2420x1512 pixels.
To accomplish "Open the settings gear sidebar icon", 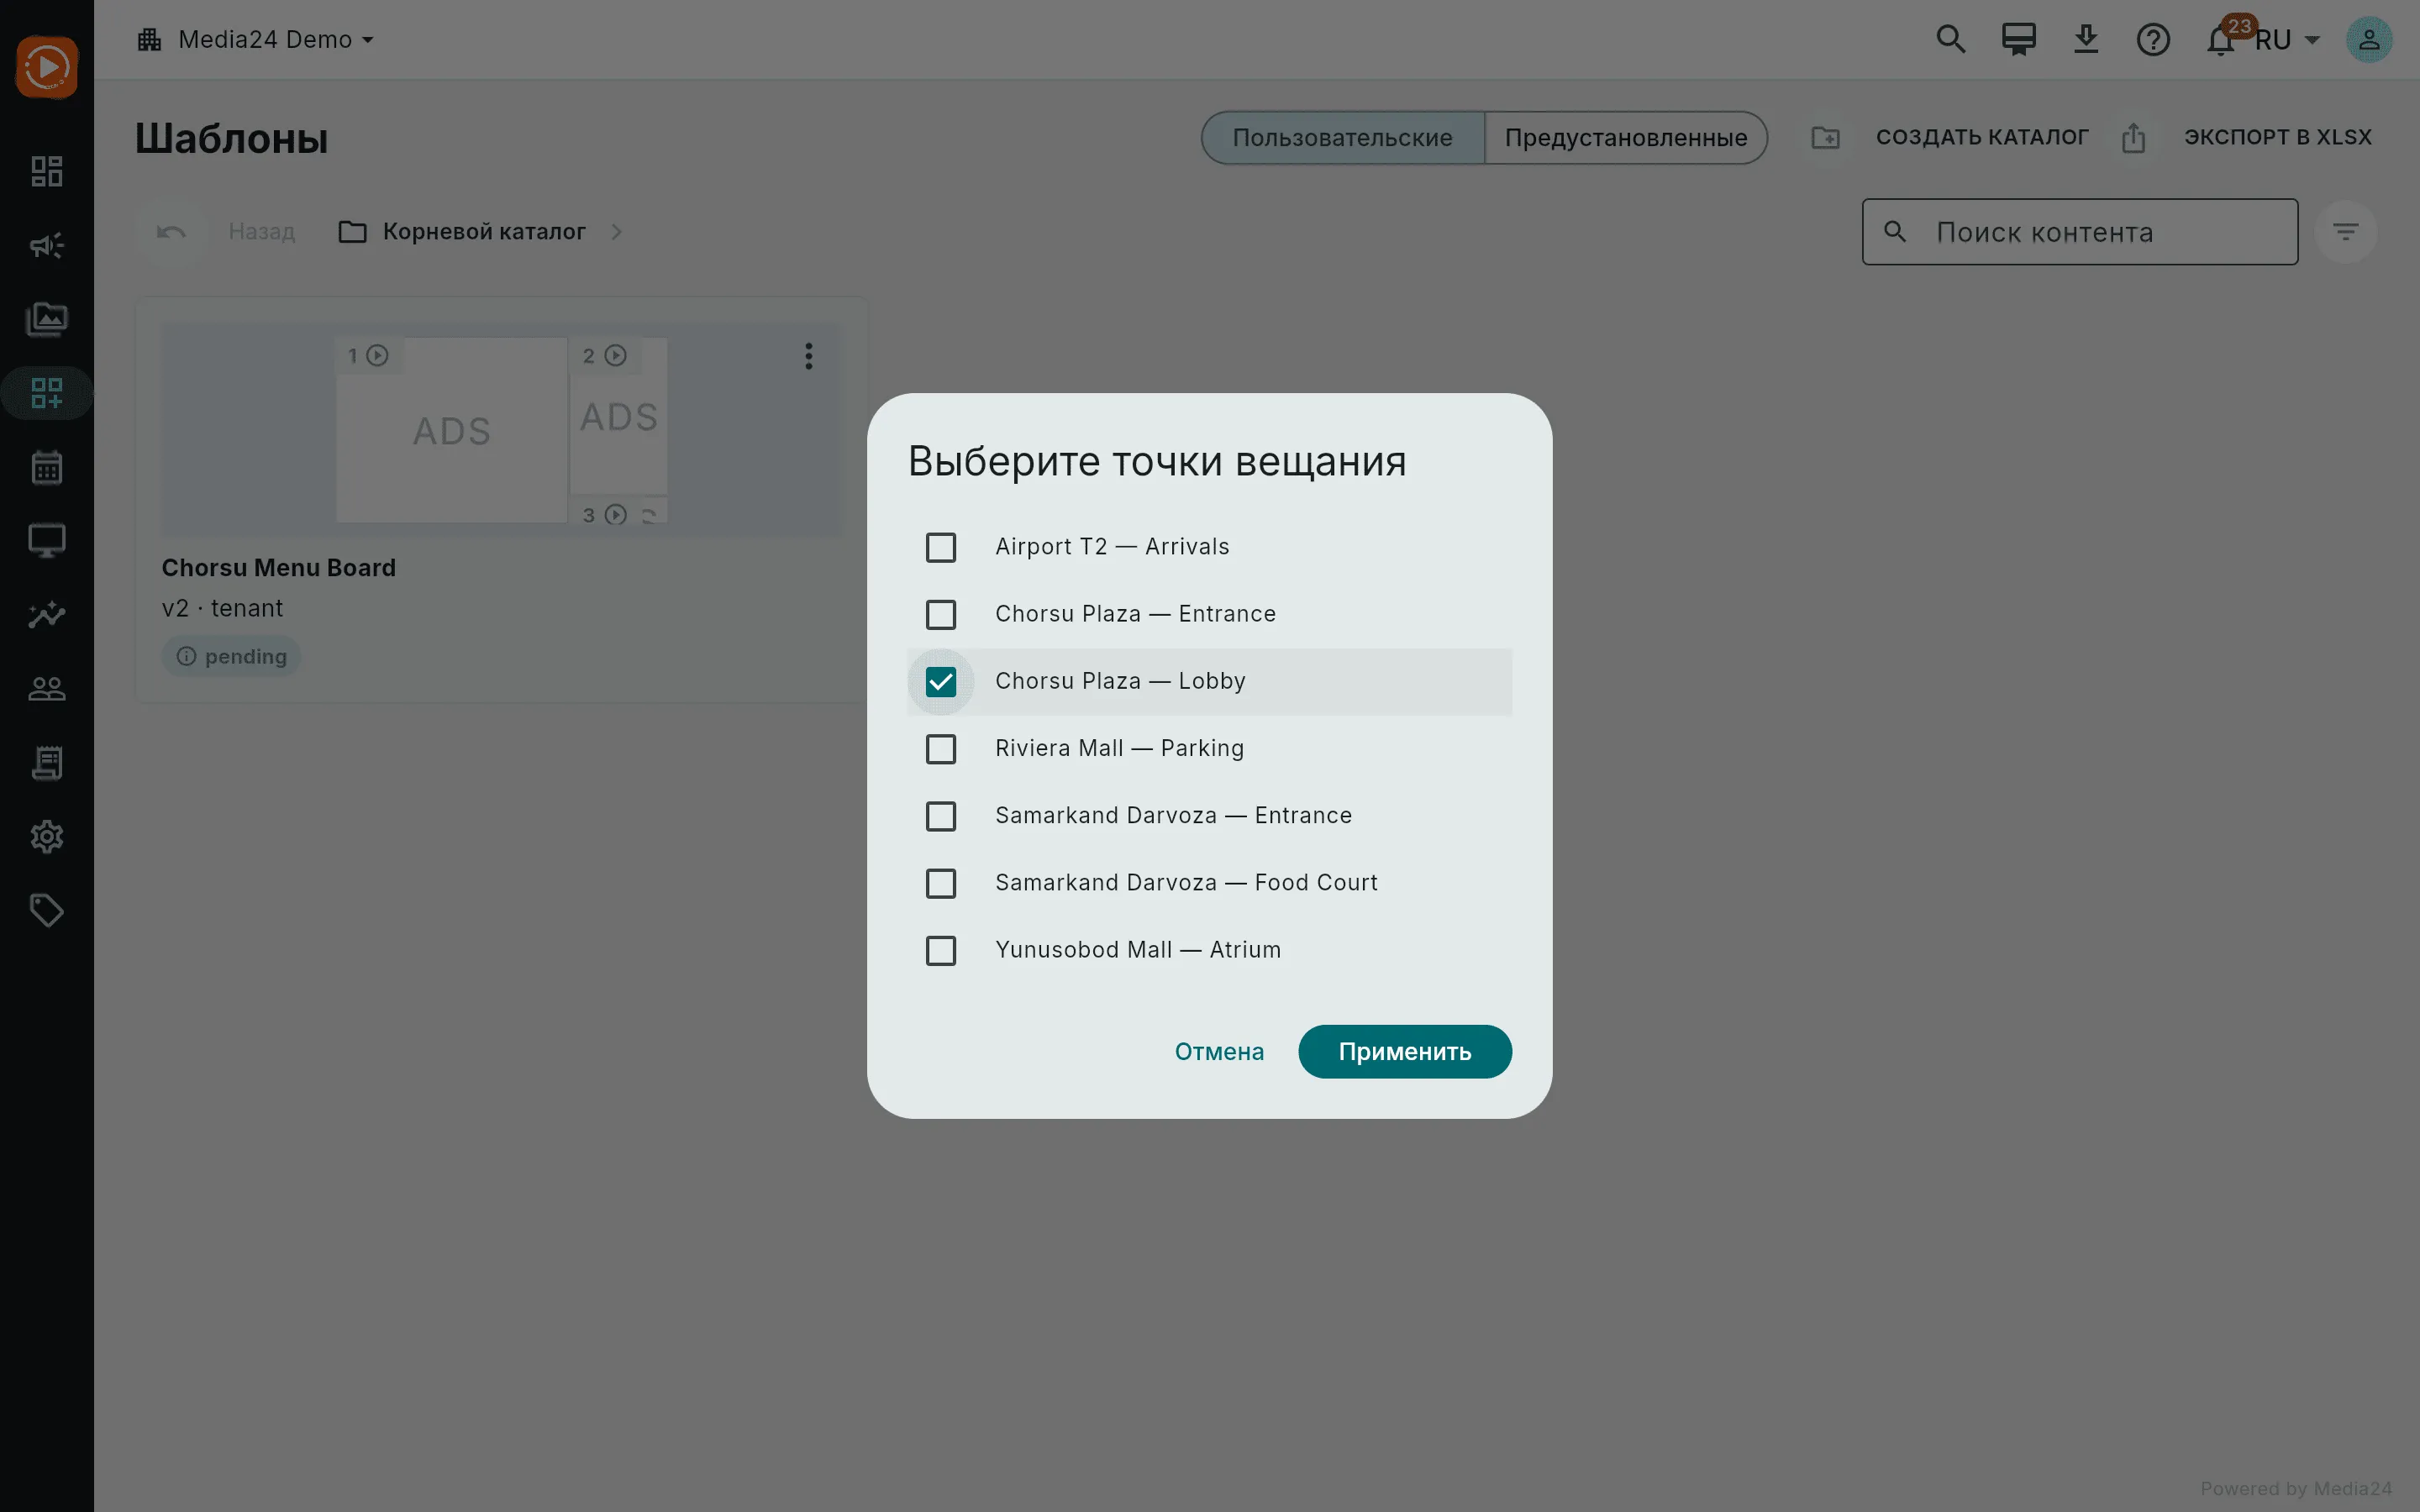I will 47,836.
